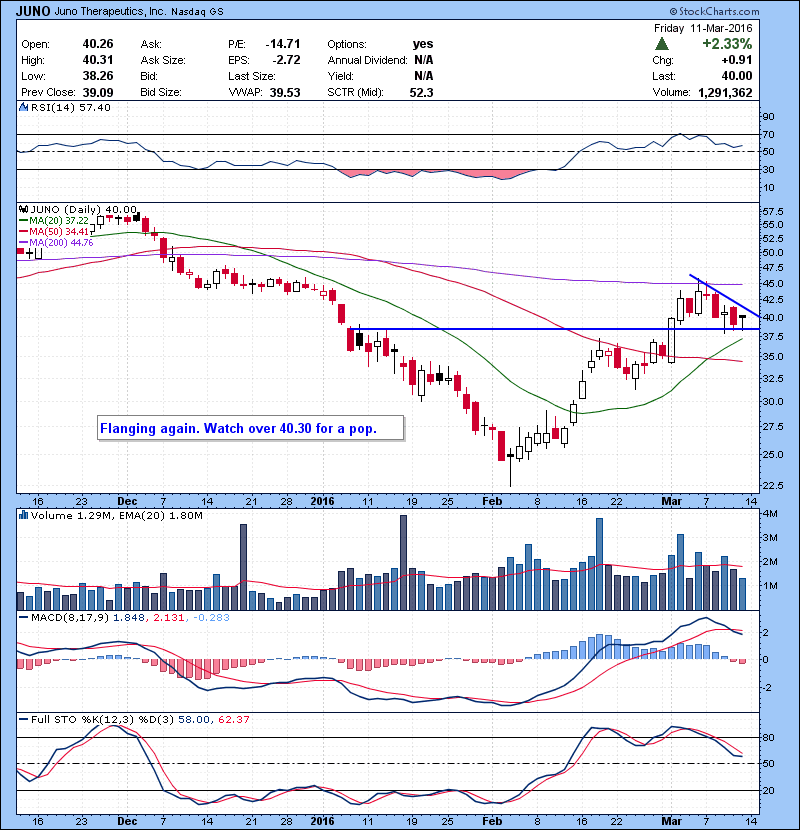Viewport: 800px width, 830px height.
Task: Click the EPS value -2.72
Action: (x=286, y=60)
